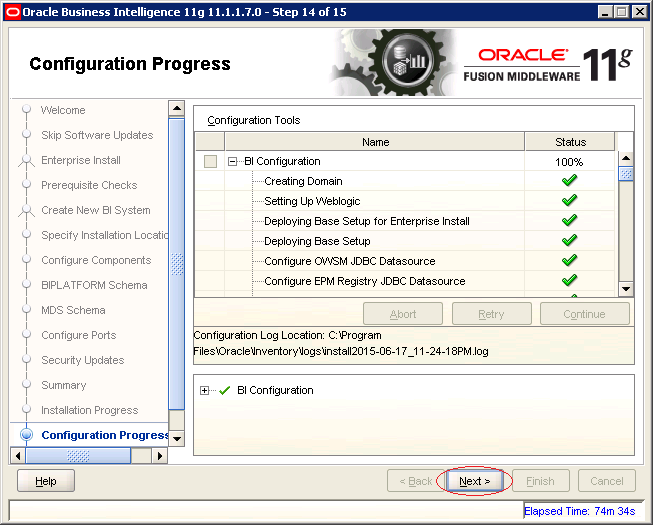The image size is (653, 525).
Task: Select Skip Software Updates step
Action: point(97,135)
